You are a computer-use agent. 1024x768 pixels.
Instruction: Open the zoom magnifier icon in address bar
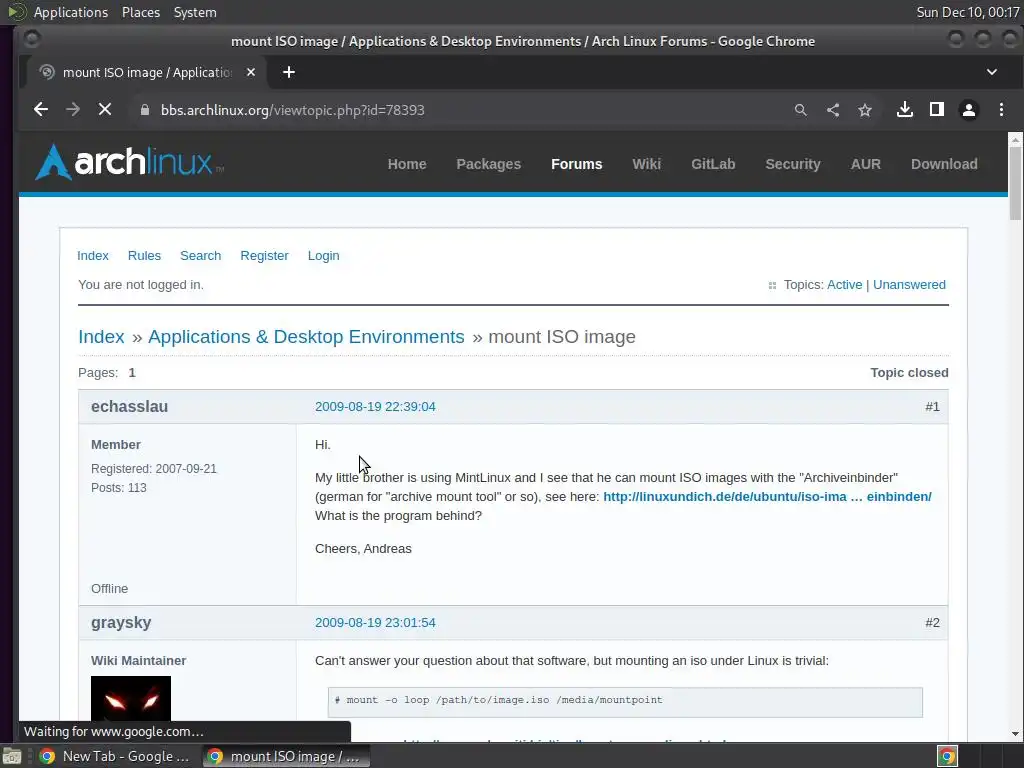point(801,110)
